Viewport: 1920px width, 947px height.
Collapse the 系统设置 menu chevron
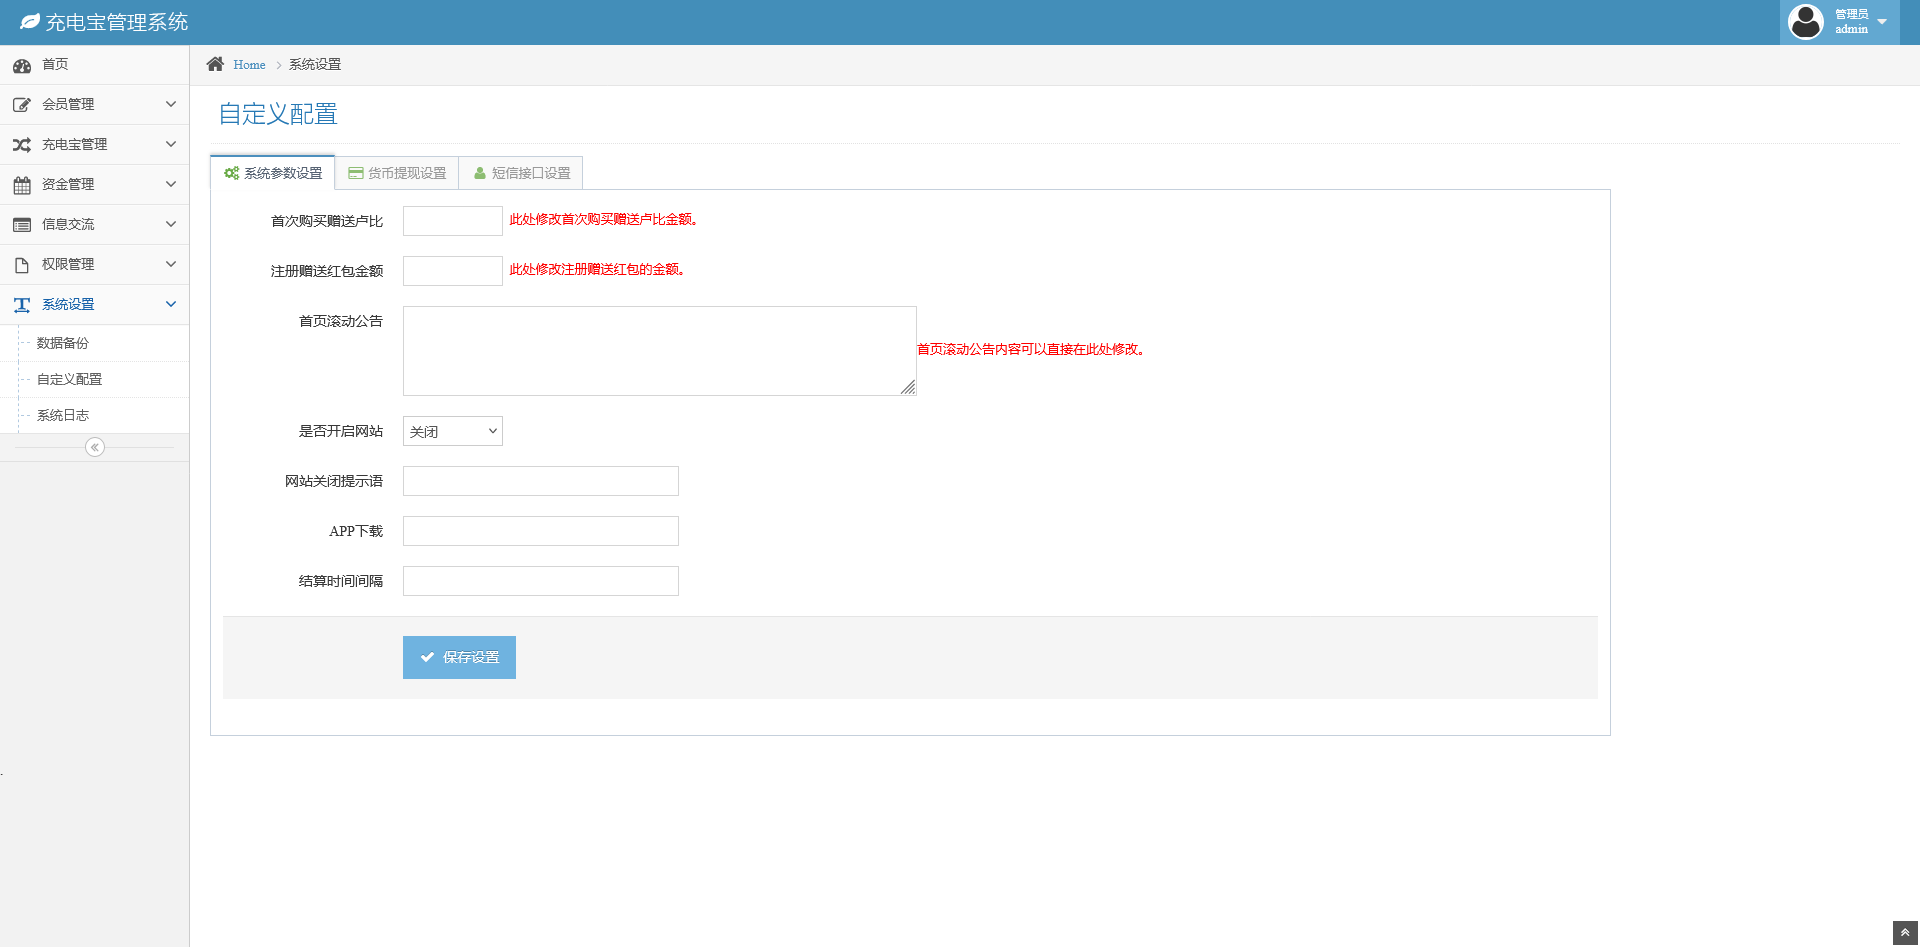coord(171,304)
